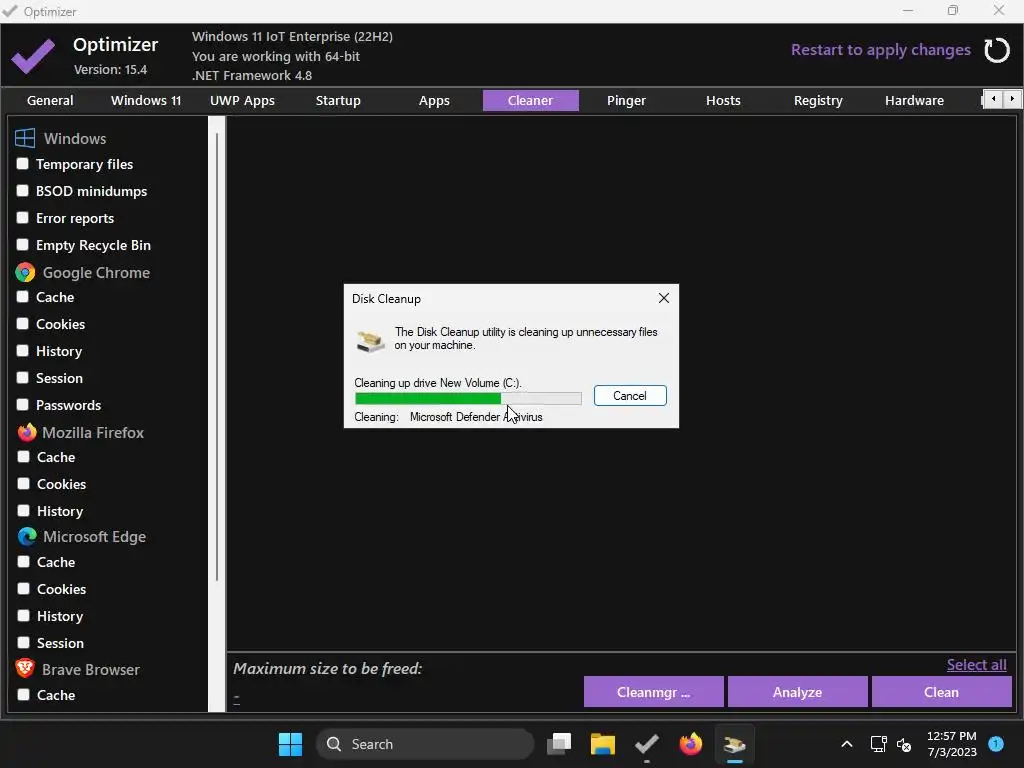Open Firefox from the taskbar

[x=690, y=744]
